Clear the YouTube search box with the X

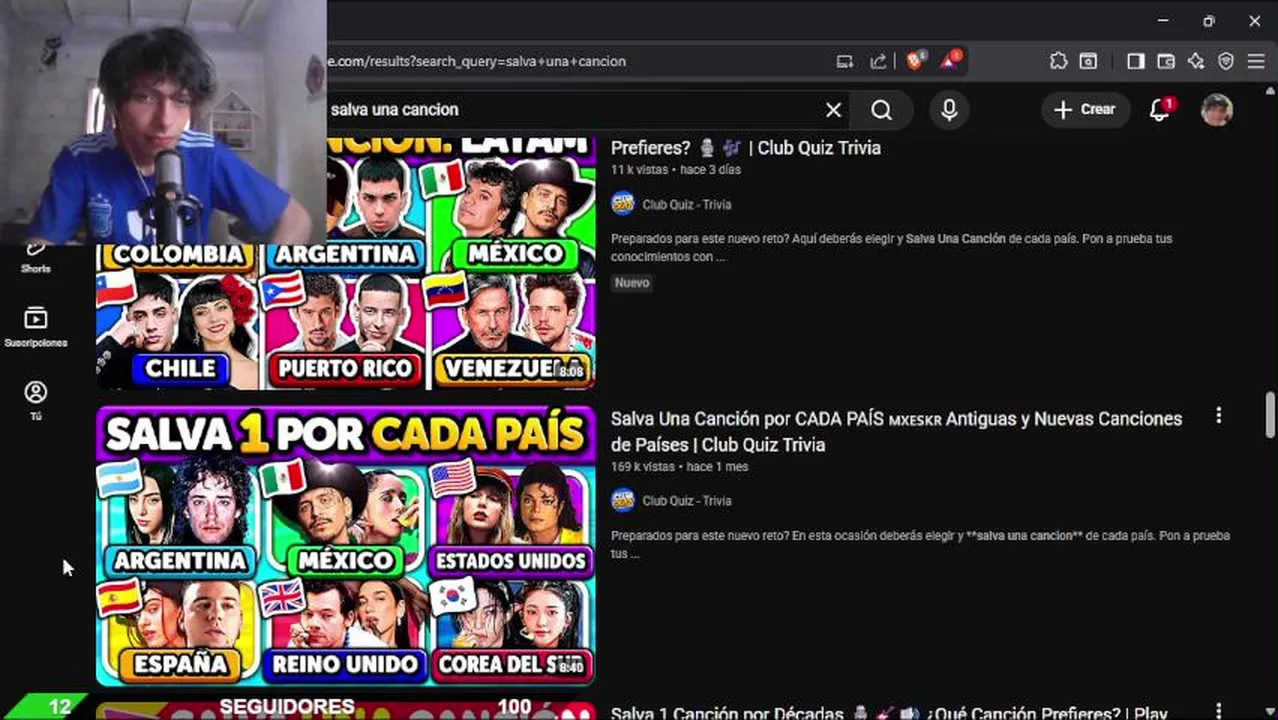point(833,110)
